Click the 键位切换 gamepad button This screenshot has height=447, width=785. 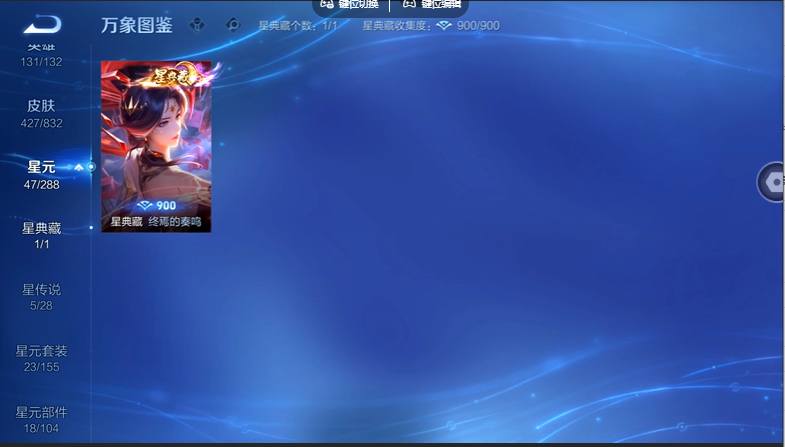(350, 5)
